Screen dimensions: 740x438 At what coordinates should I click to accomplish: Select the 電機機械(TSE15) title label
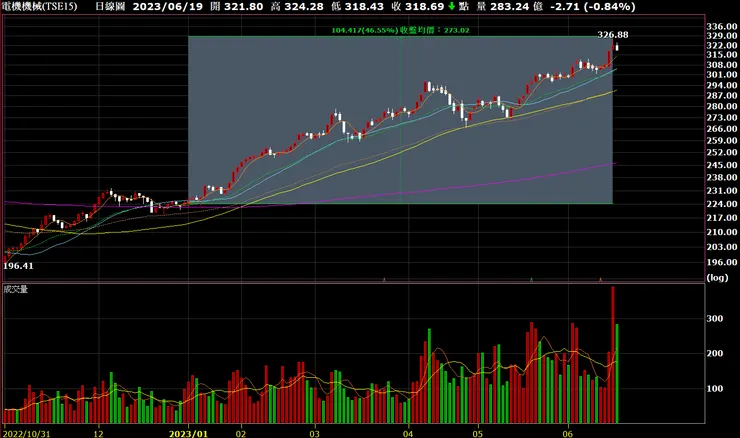pos(40,7)
